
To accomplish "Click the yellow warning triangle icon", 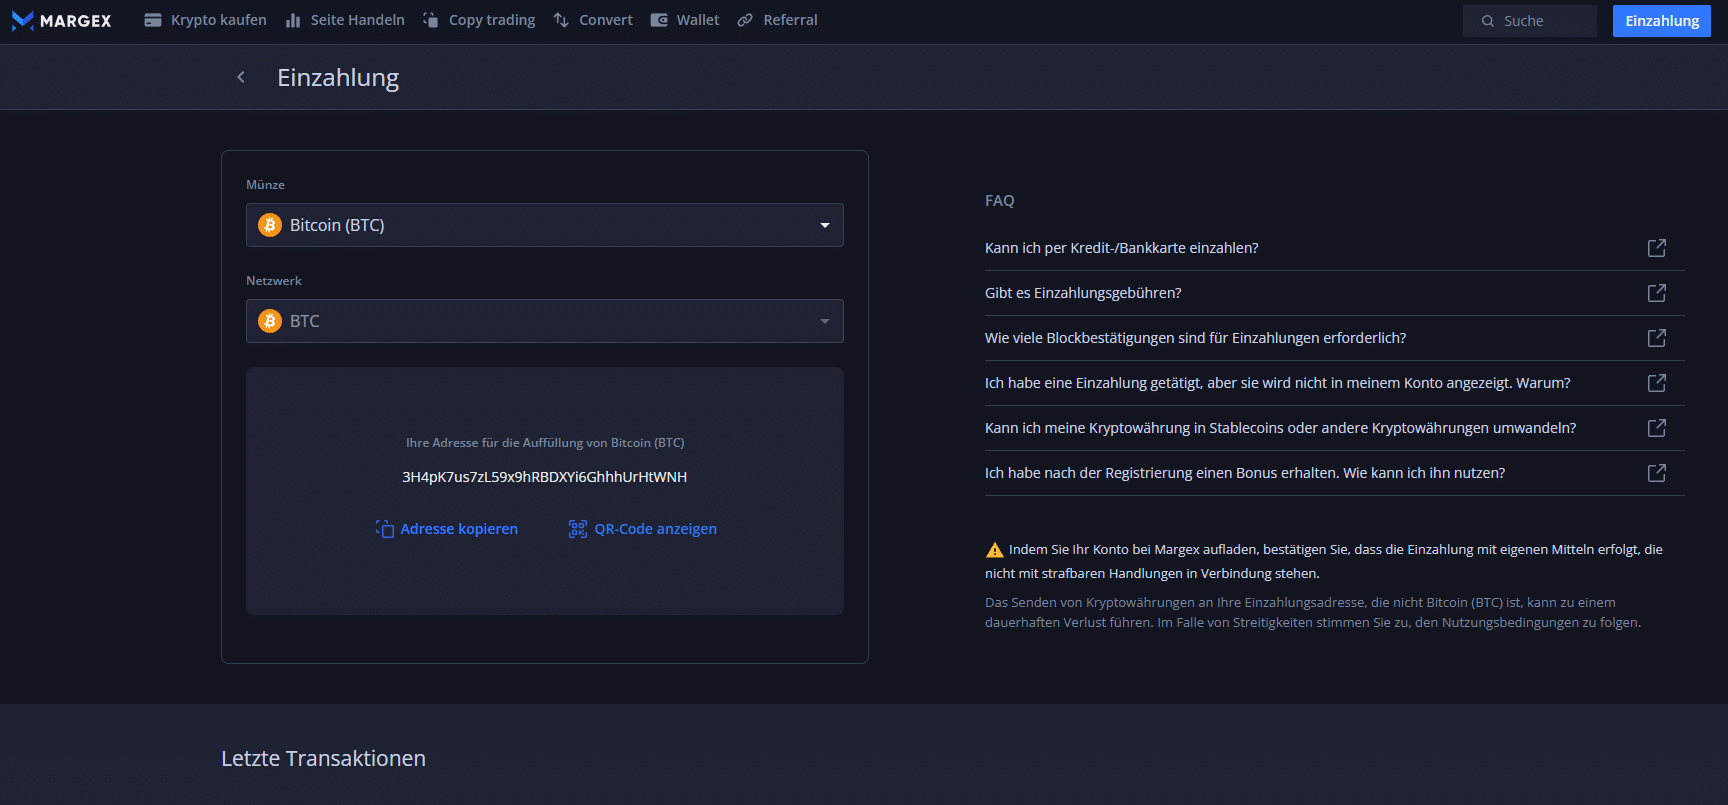I will pos(994,550).
